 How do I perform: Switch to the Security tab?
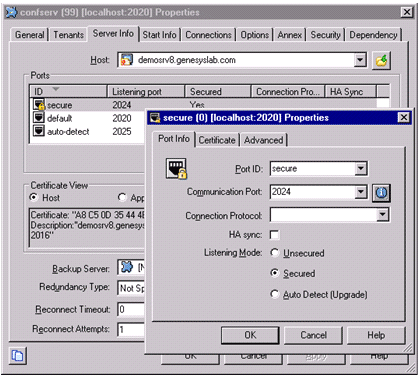326,35
